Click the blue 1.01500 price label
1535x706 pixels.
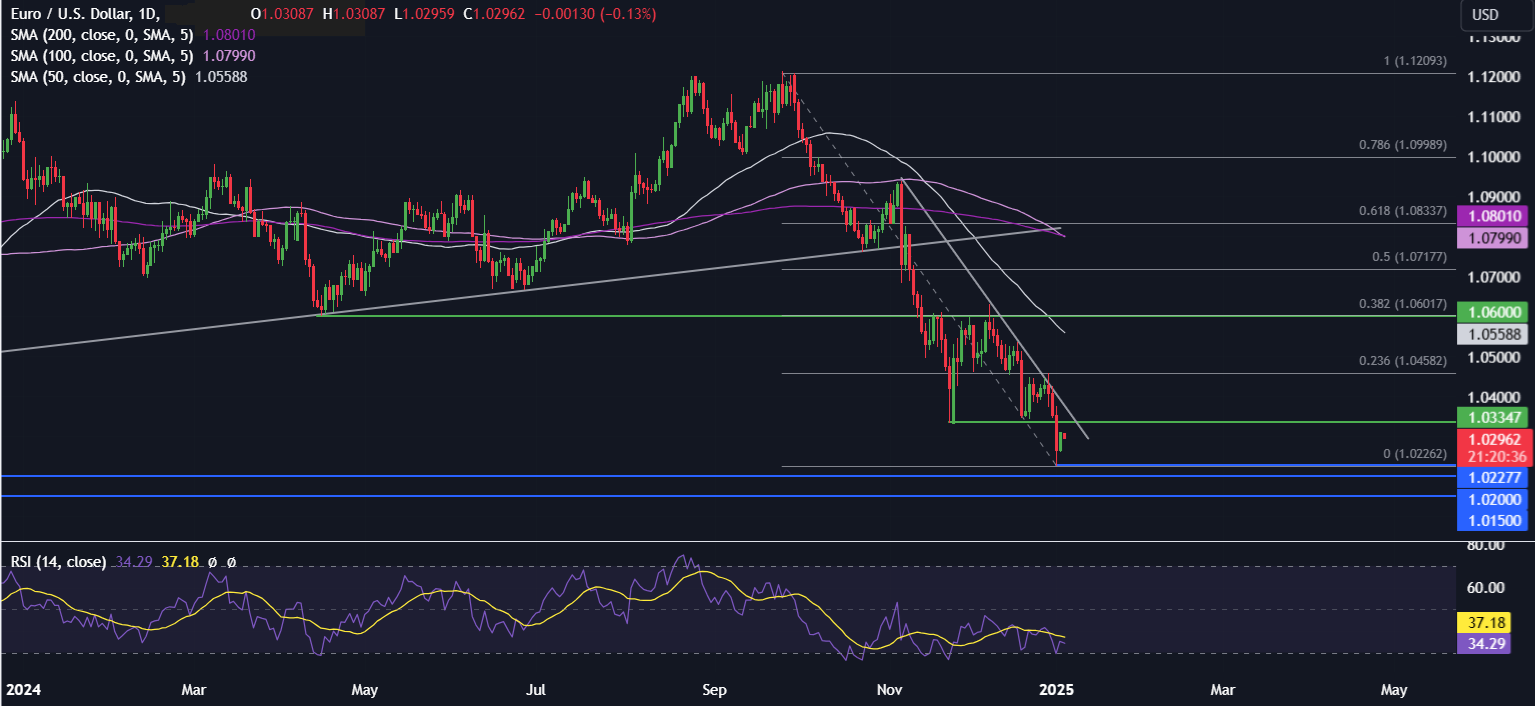point(1493,520)
